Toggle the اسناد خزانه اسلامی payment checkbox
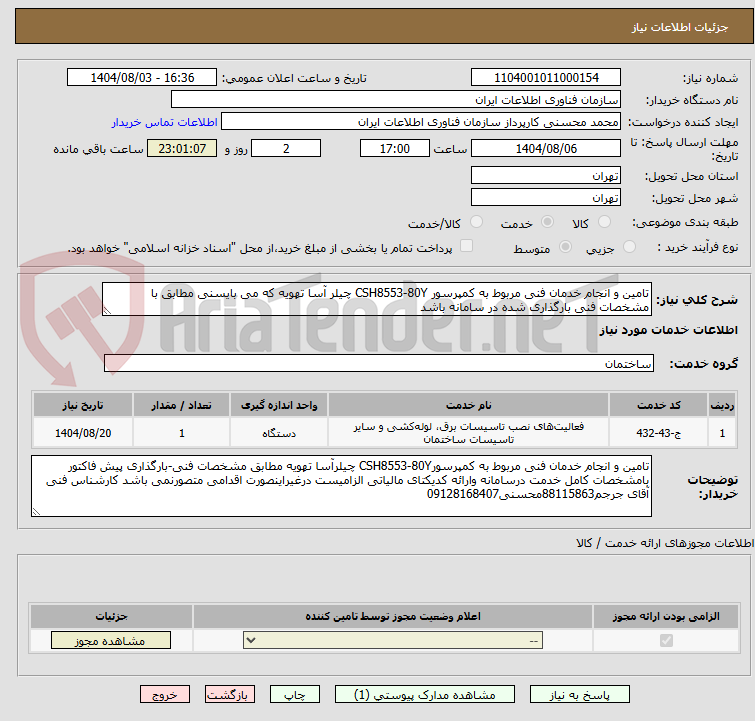 [x=466, y=246]
